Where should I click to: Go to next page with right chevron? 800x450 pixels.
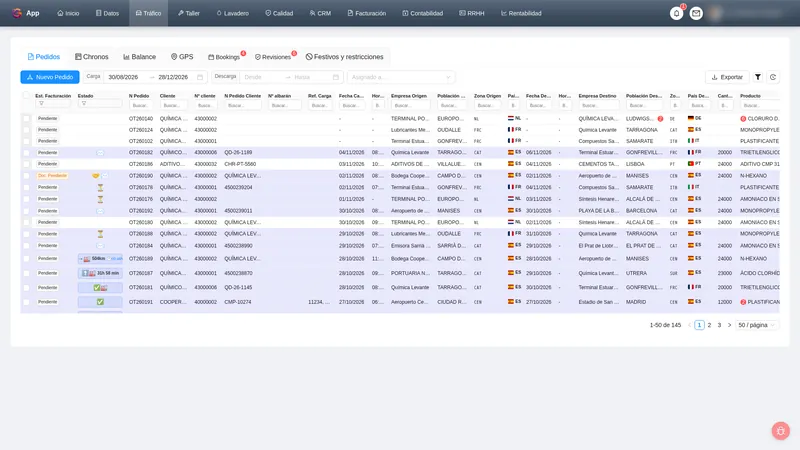click(729, 325)
